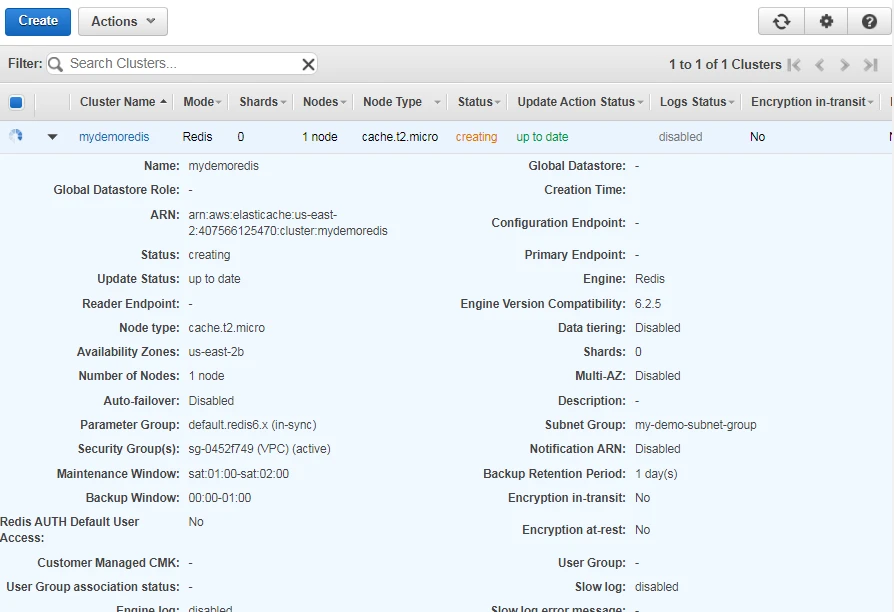Collapse the mydemoredis details row

pyautogui.click(x=52, y=137)
